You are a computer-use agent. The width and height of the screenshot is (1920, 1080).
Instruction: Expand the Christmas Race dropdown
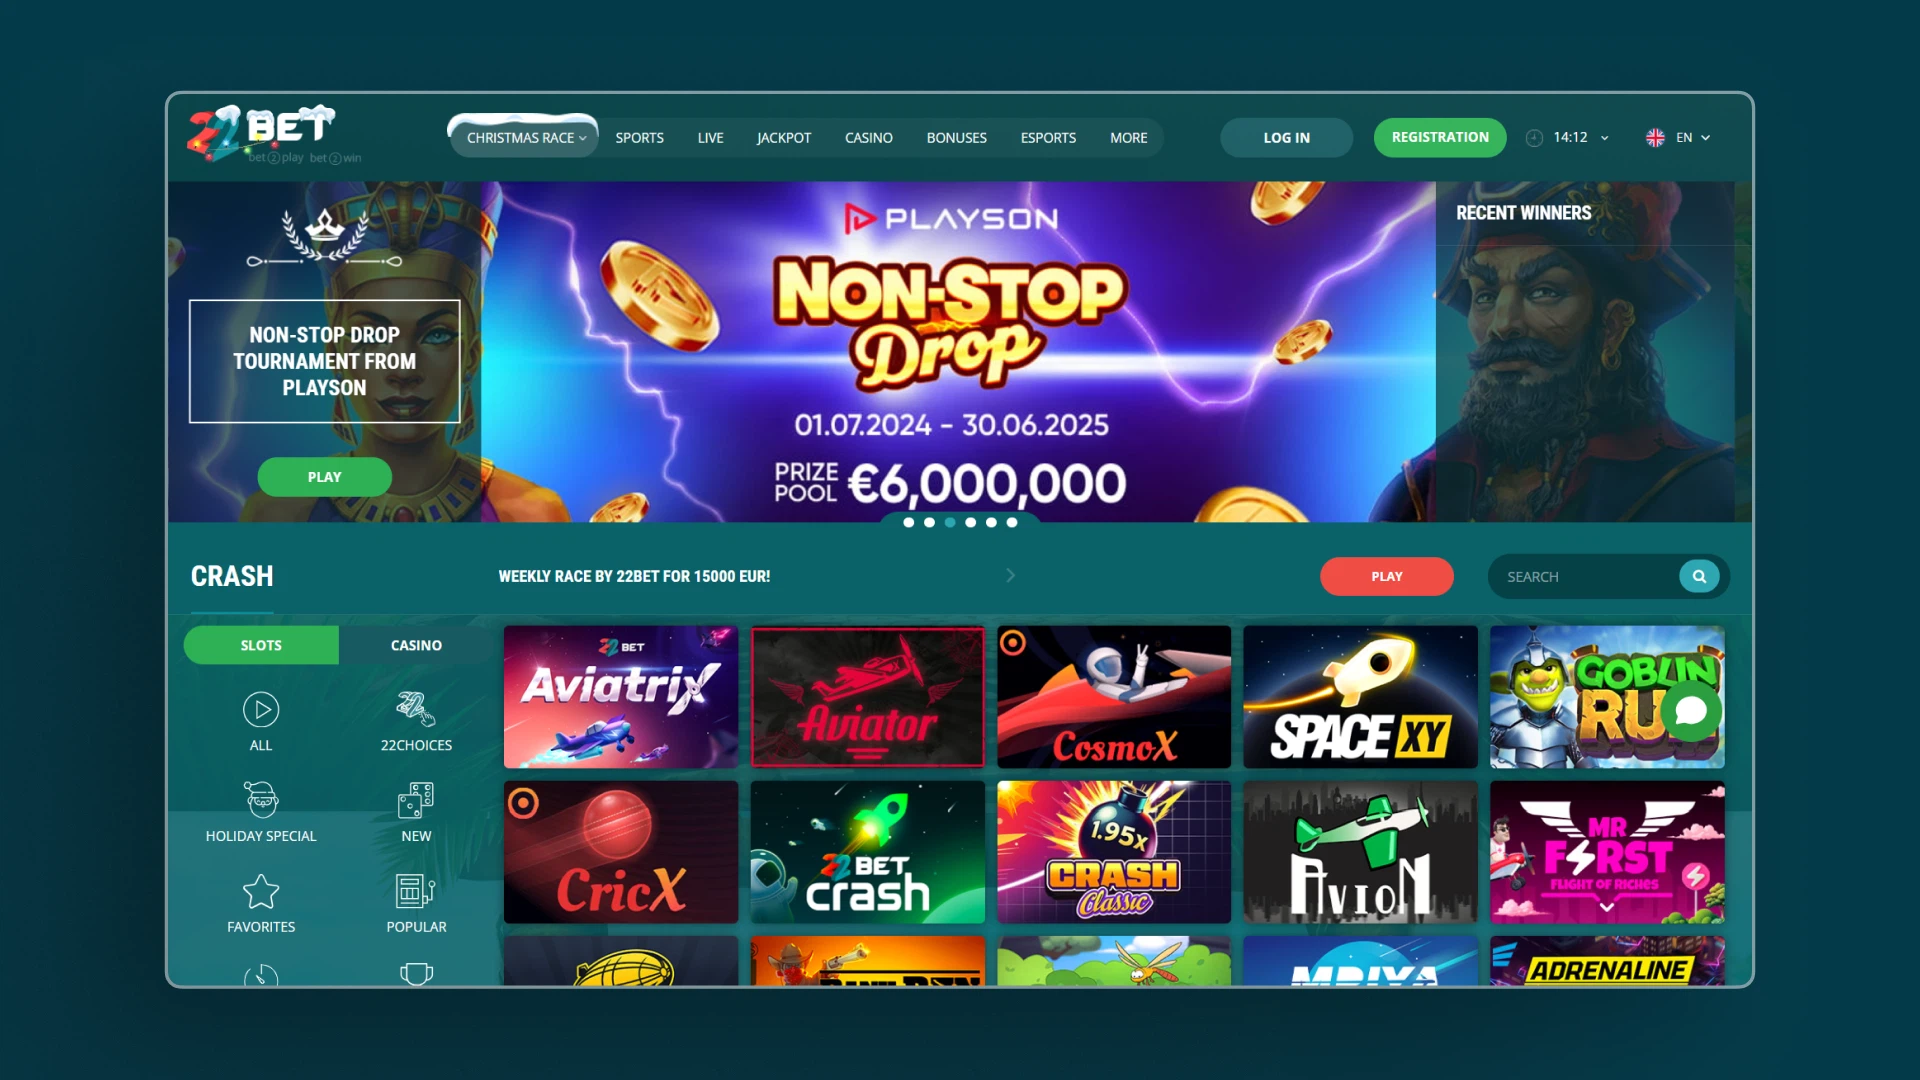(526, 138)
